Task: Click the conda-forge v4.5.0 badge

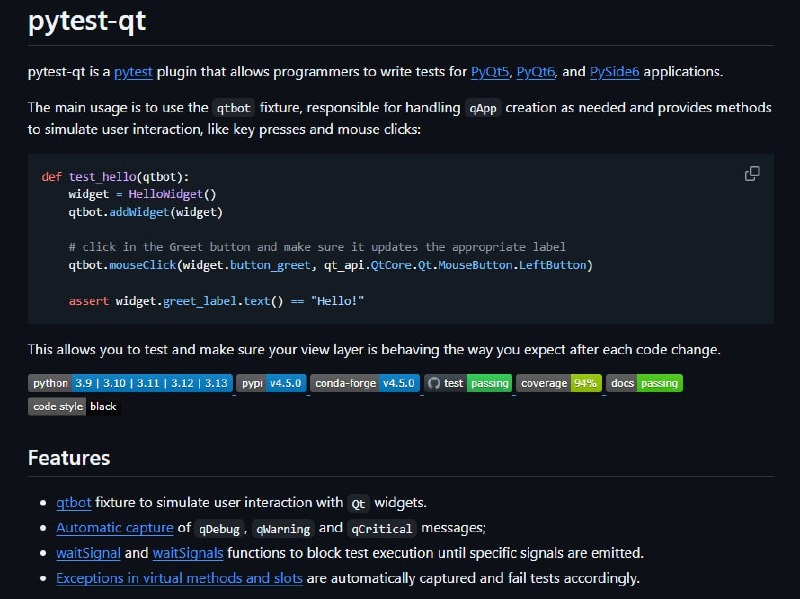Action: tap(365, 383)
